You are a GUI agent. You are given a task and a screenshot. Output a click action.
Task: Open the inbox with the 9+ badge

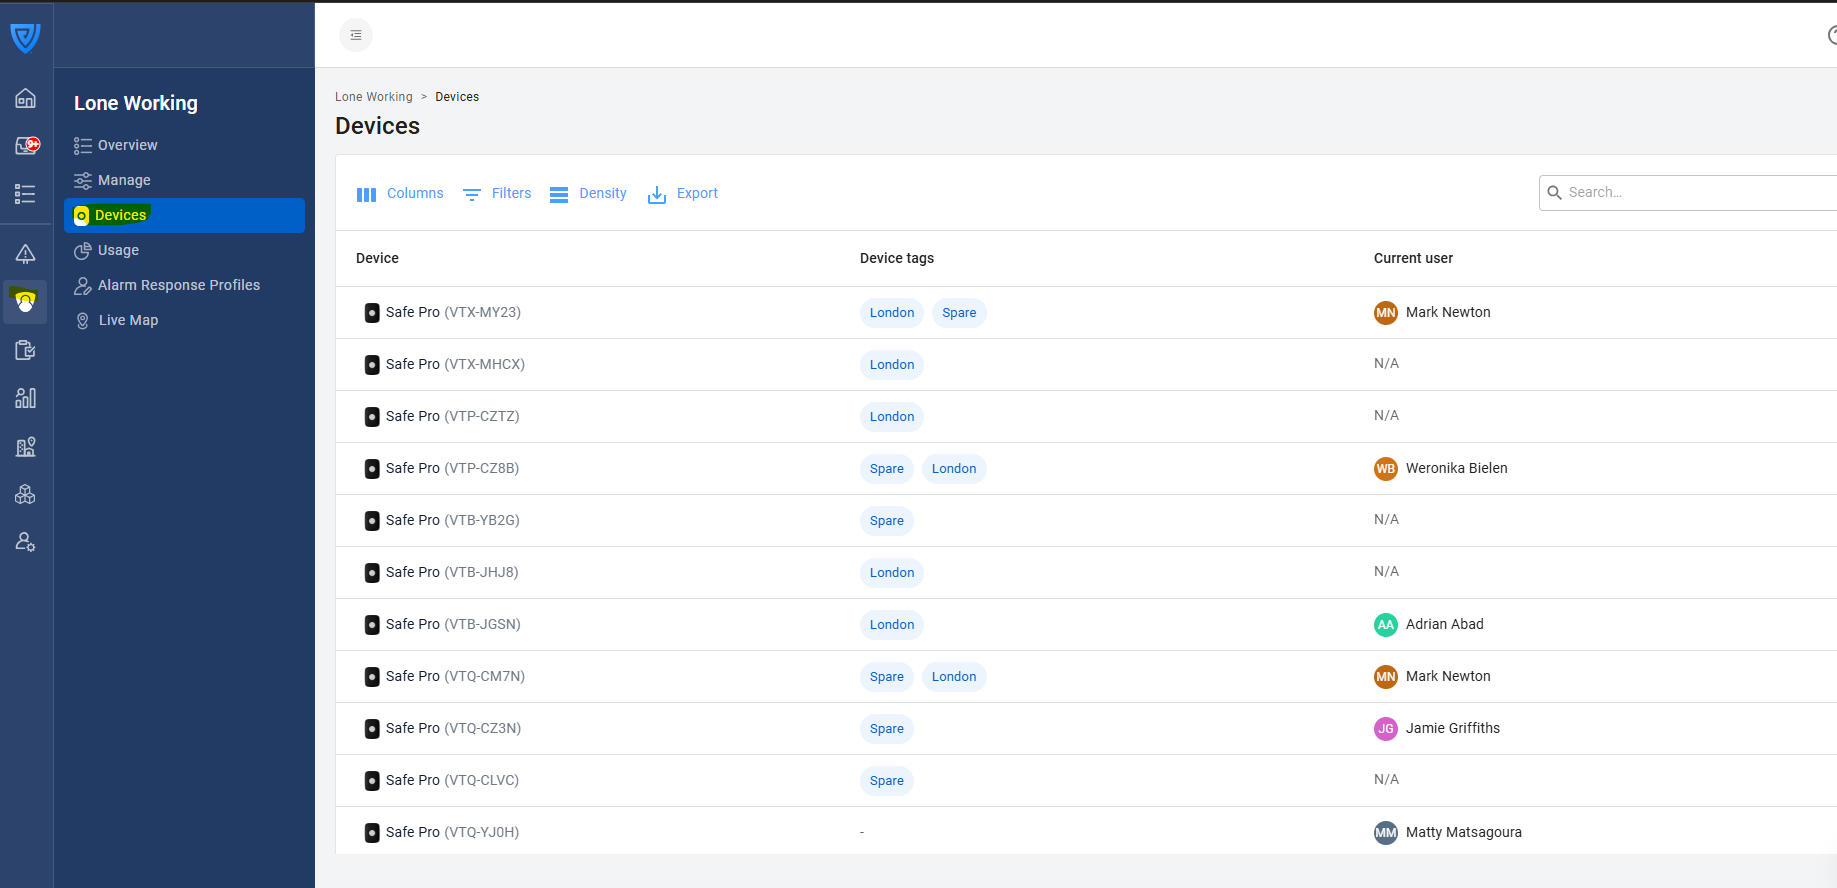(26, 146)
